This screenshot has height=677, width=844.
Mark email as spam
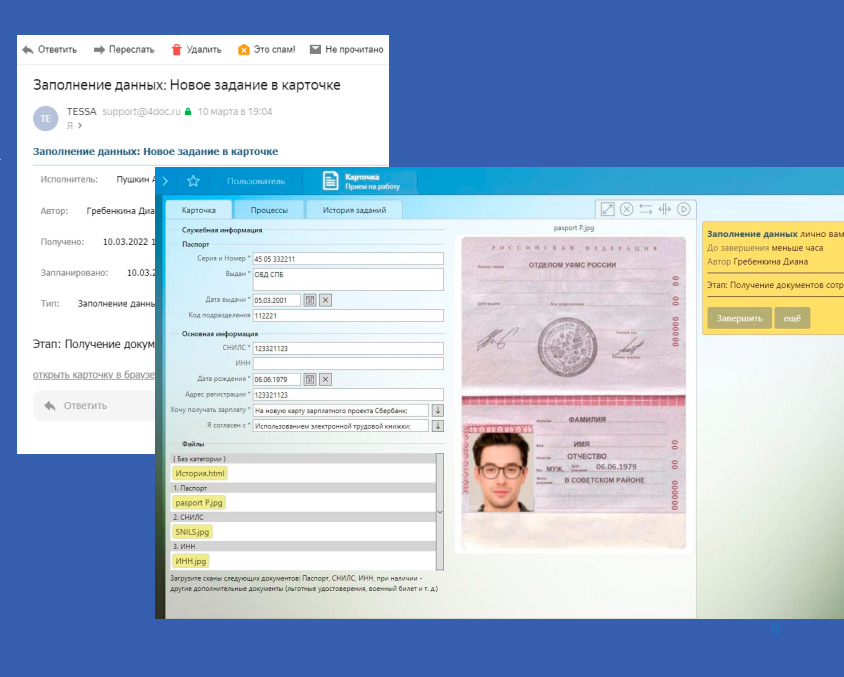(244, 49)
